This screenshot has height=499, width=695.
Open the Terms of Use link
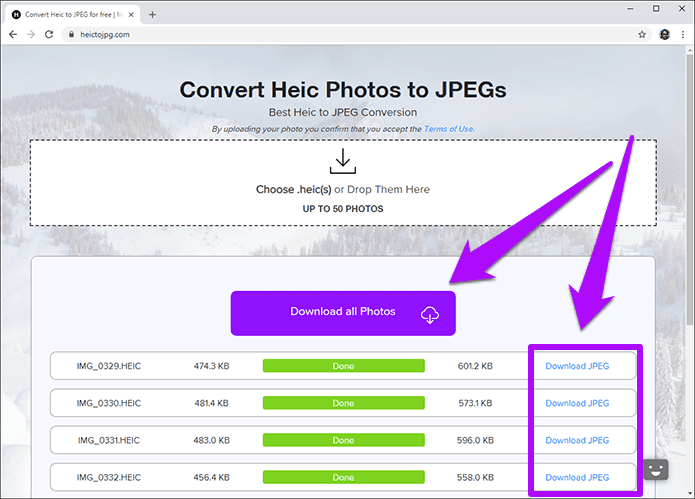coord(449,129)
